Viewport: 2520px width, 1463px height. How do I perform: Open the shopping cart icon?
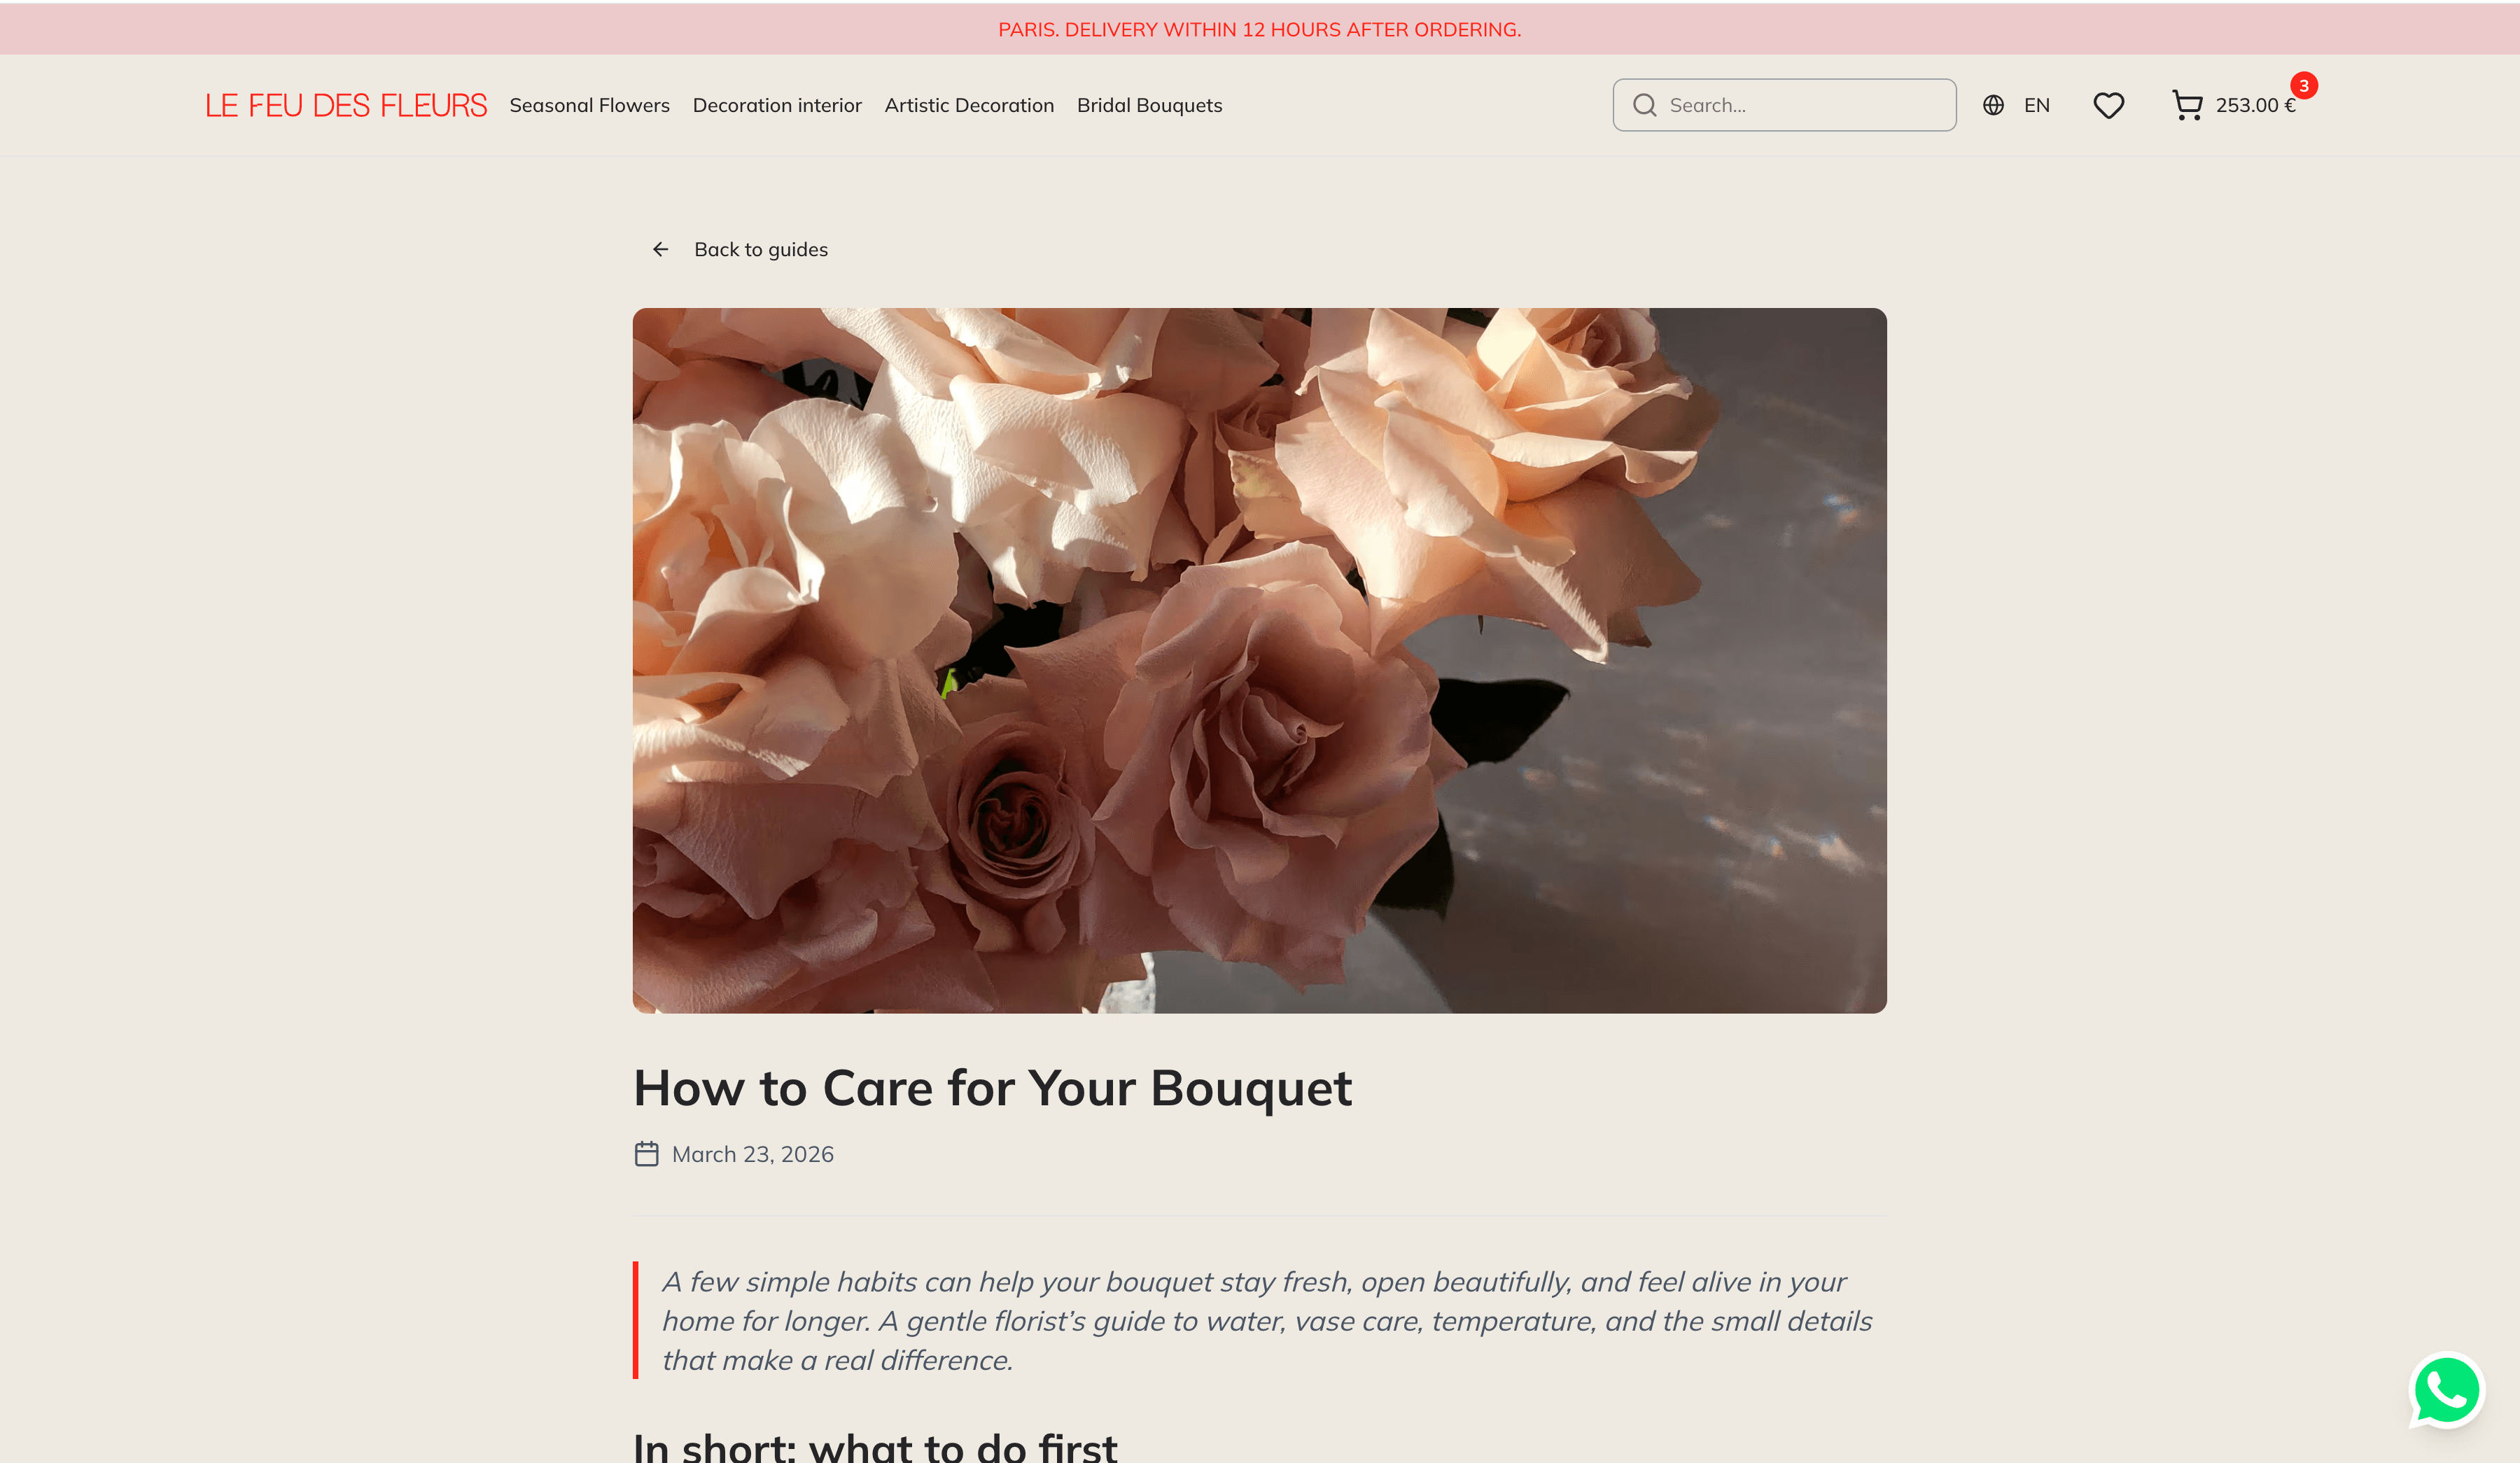(2187, 105)
